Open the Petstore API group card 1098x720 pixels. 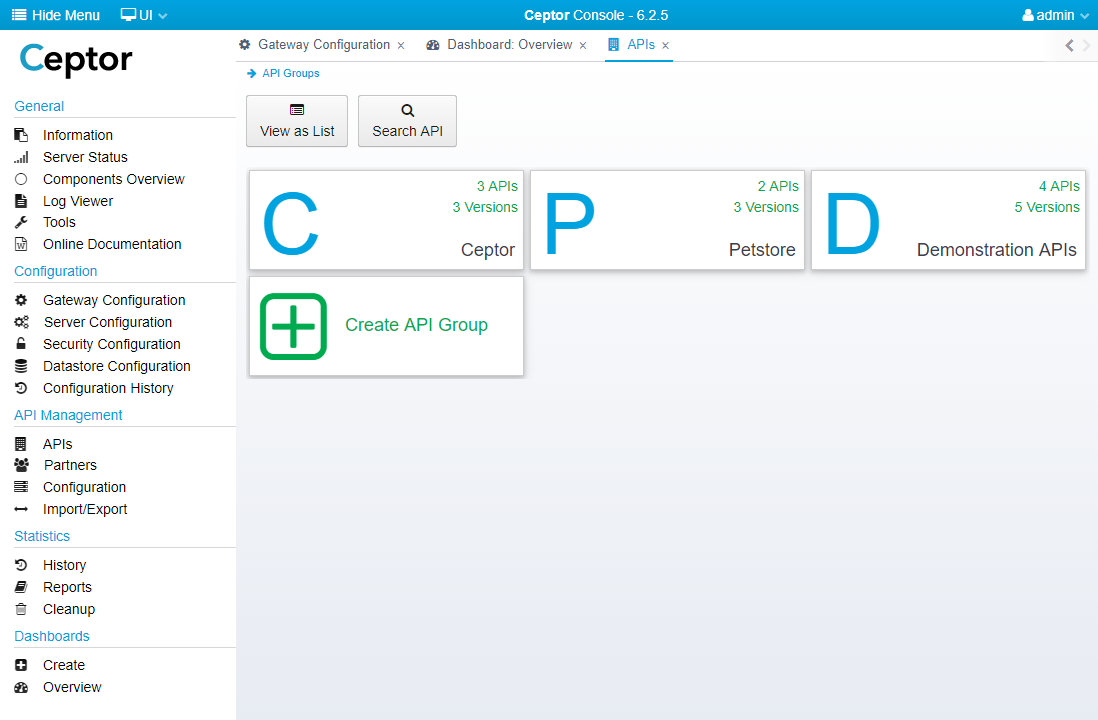click(667, 220)
